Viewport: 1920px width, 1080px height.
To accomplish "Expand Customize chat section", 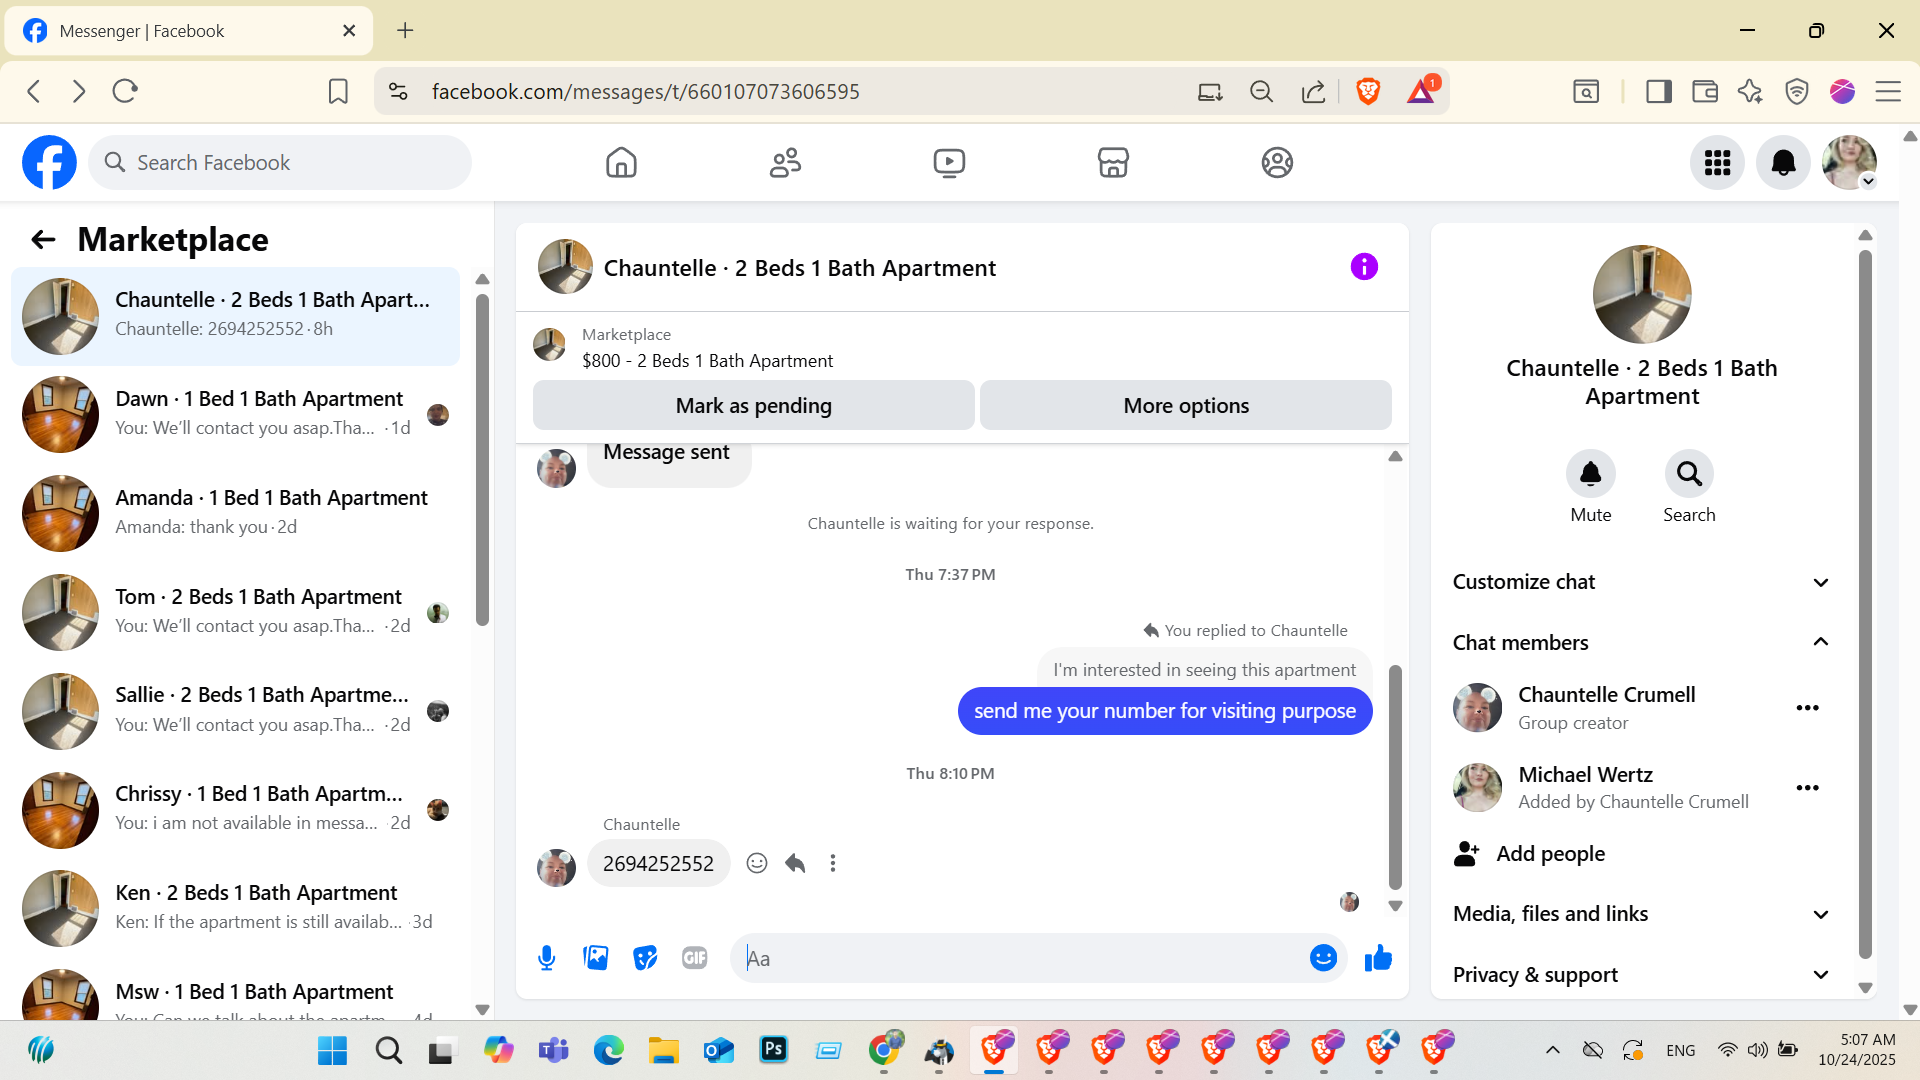I will [1641, 582].
